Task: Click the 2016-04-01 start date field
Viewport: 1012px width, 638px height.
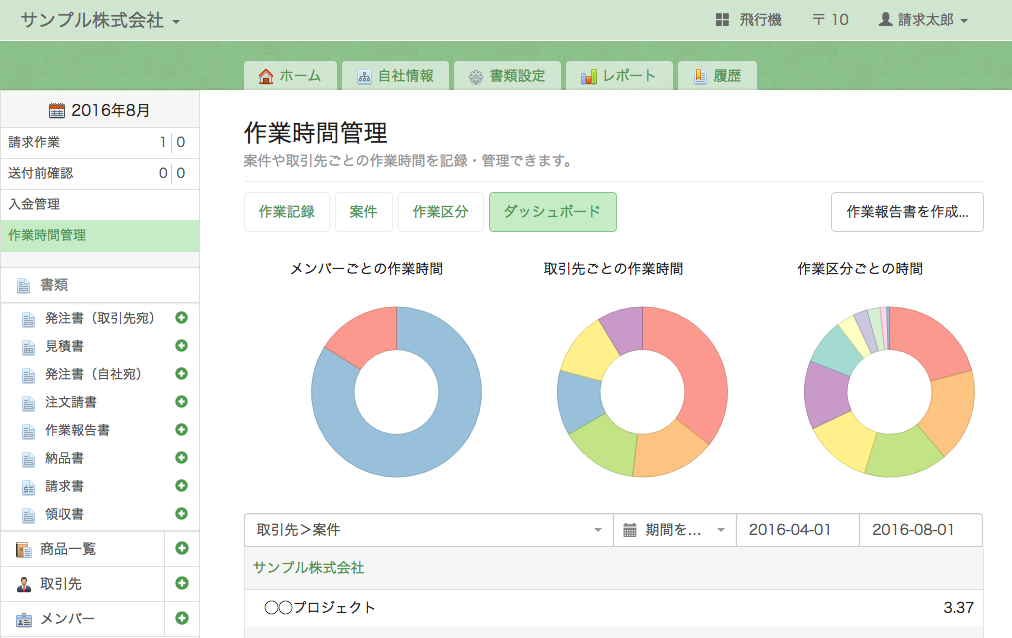Action: coord(797,530)
